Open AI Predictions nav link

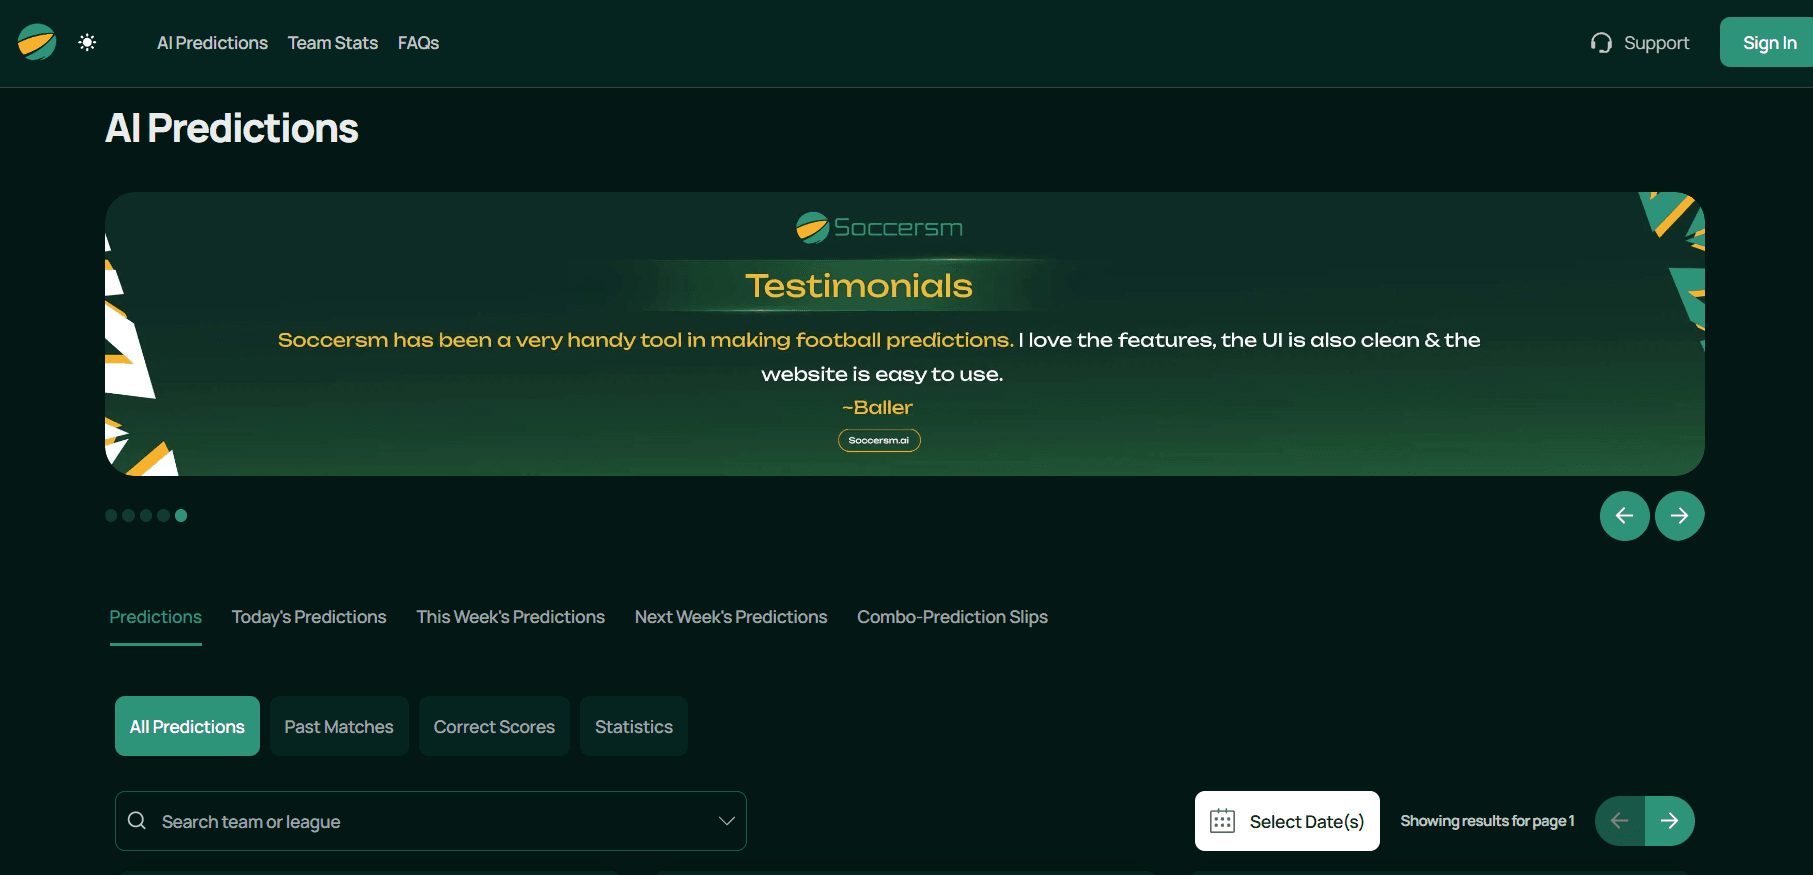(212, 43)
